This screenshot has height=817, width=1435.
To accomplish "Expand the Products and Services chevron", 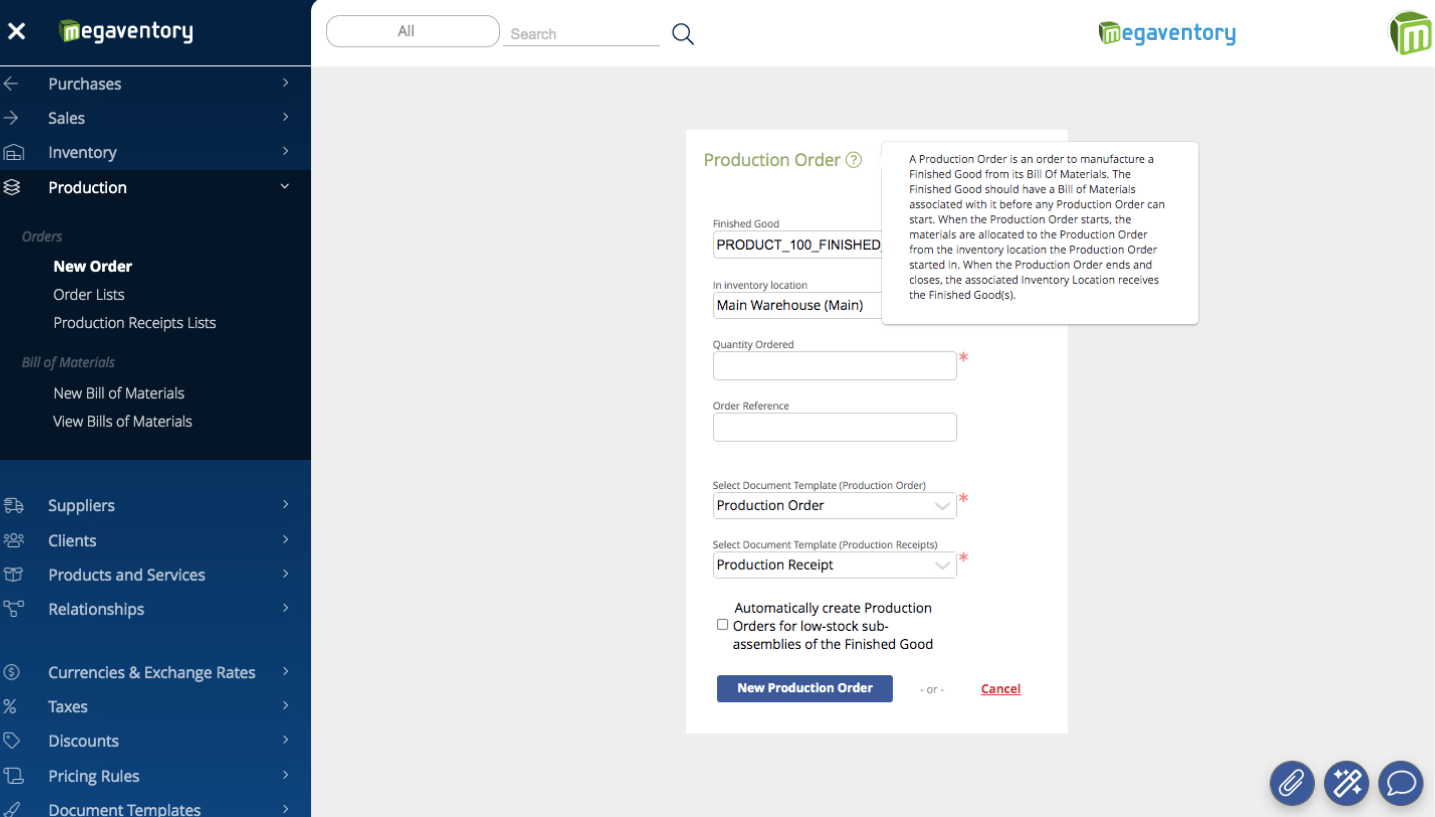I will (285, 573).
